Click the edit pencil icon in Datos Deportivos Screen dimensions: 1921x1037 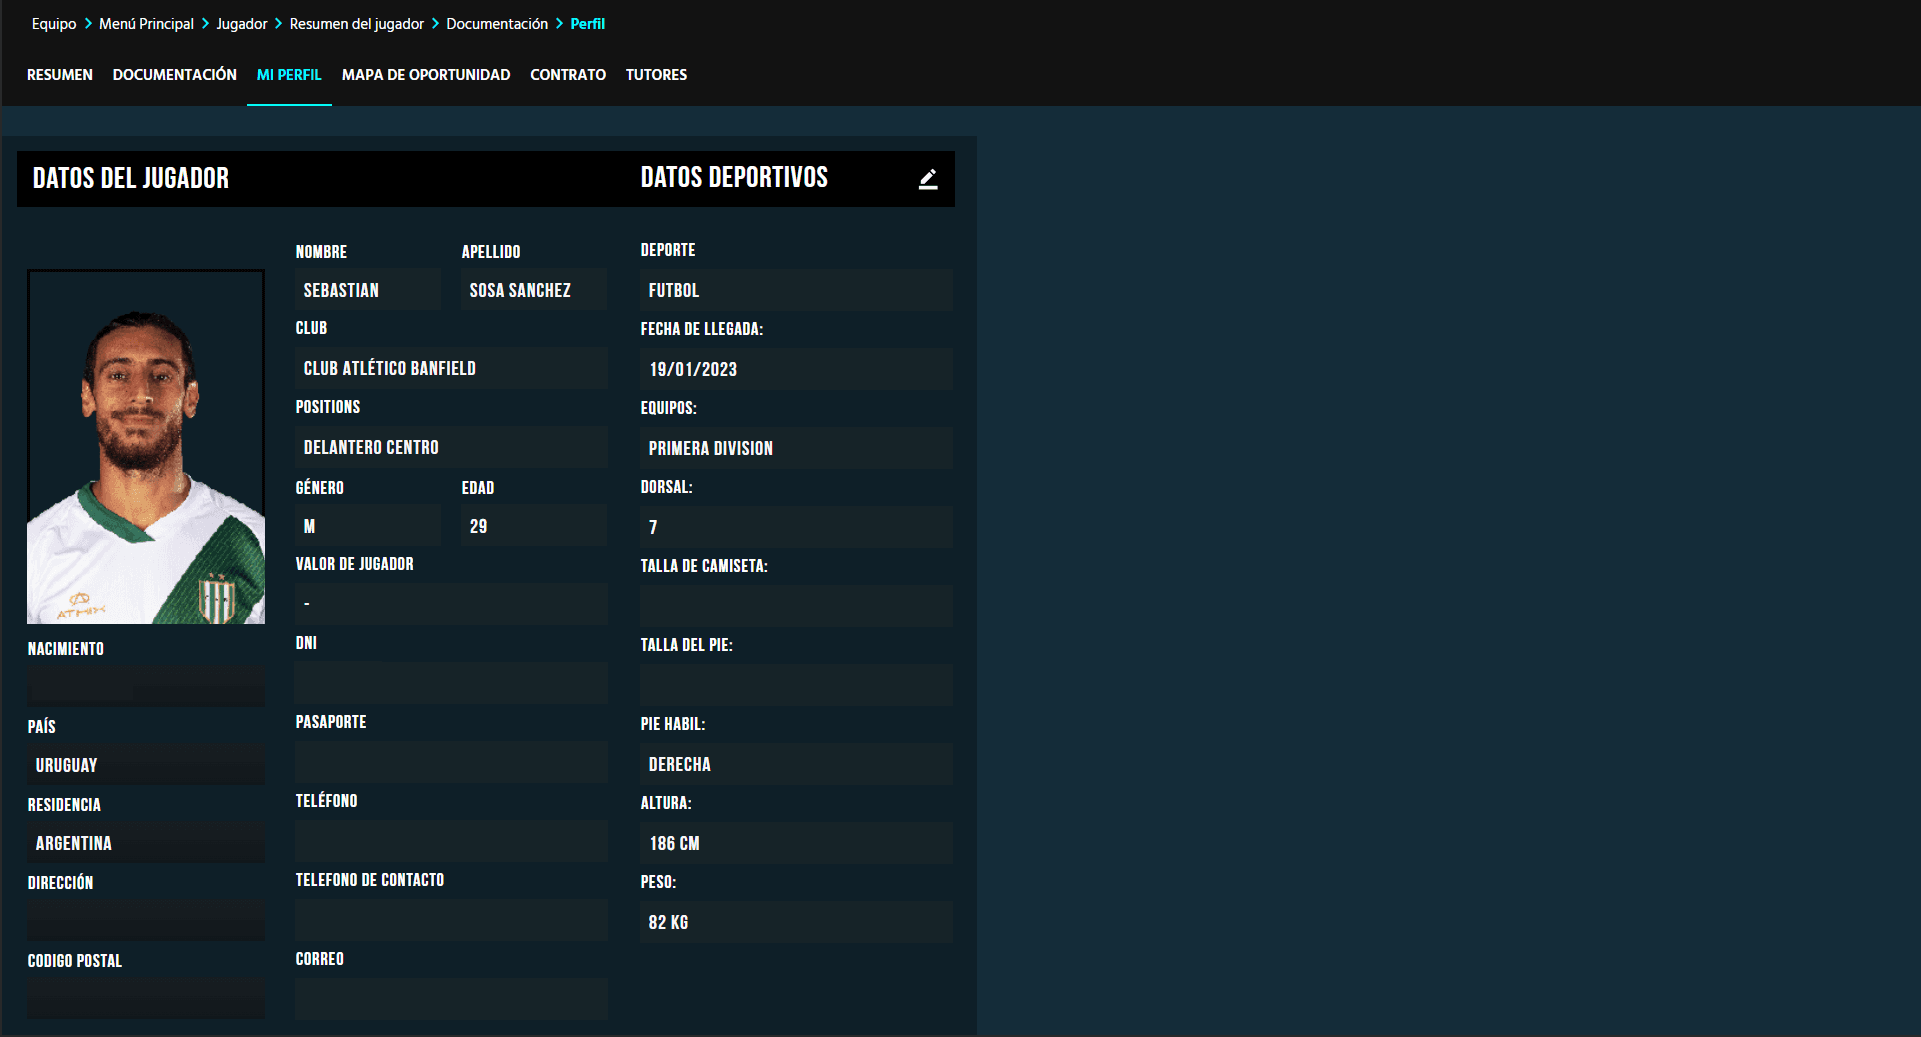tap(928, 179)
